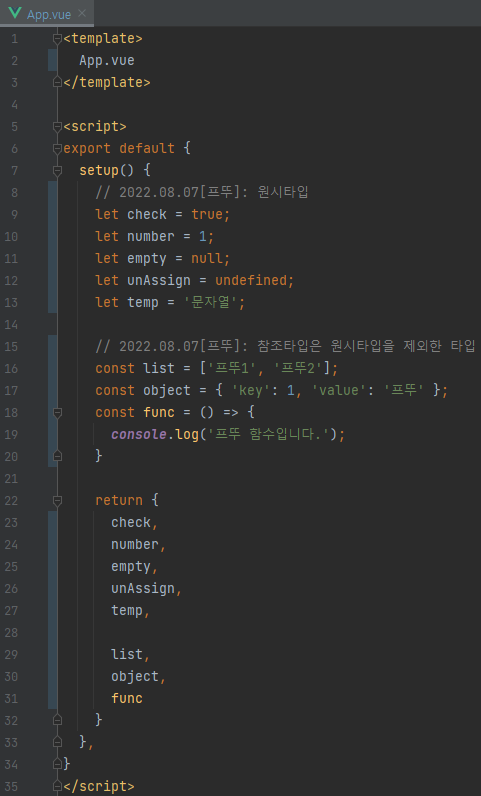Image resolution: width=481 pixels, height=796 pixels.
Task: Click 'func' on line 31
Action: [127, 699]
